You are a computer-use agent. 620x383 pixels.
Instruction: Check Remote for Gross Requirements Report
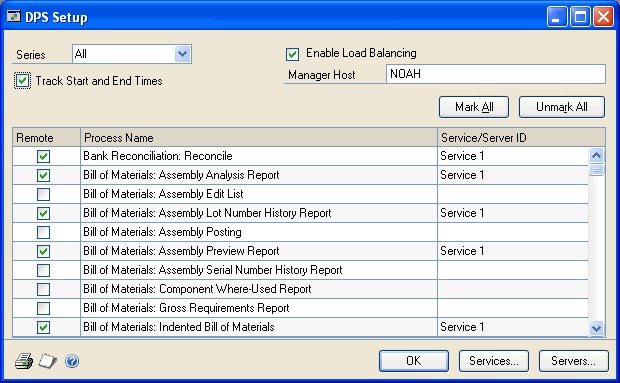point(43,308)
